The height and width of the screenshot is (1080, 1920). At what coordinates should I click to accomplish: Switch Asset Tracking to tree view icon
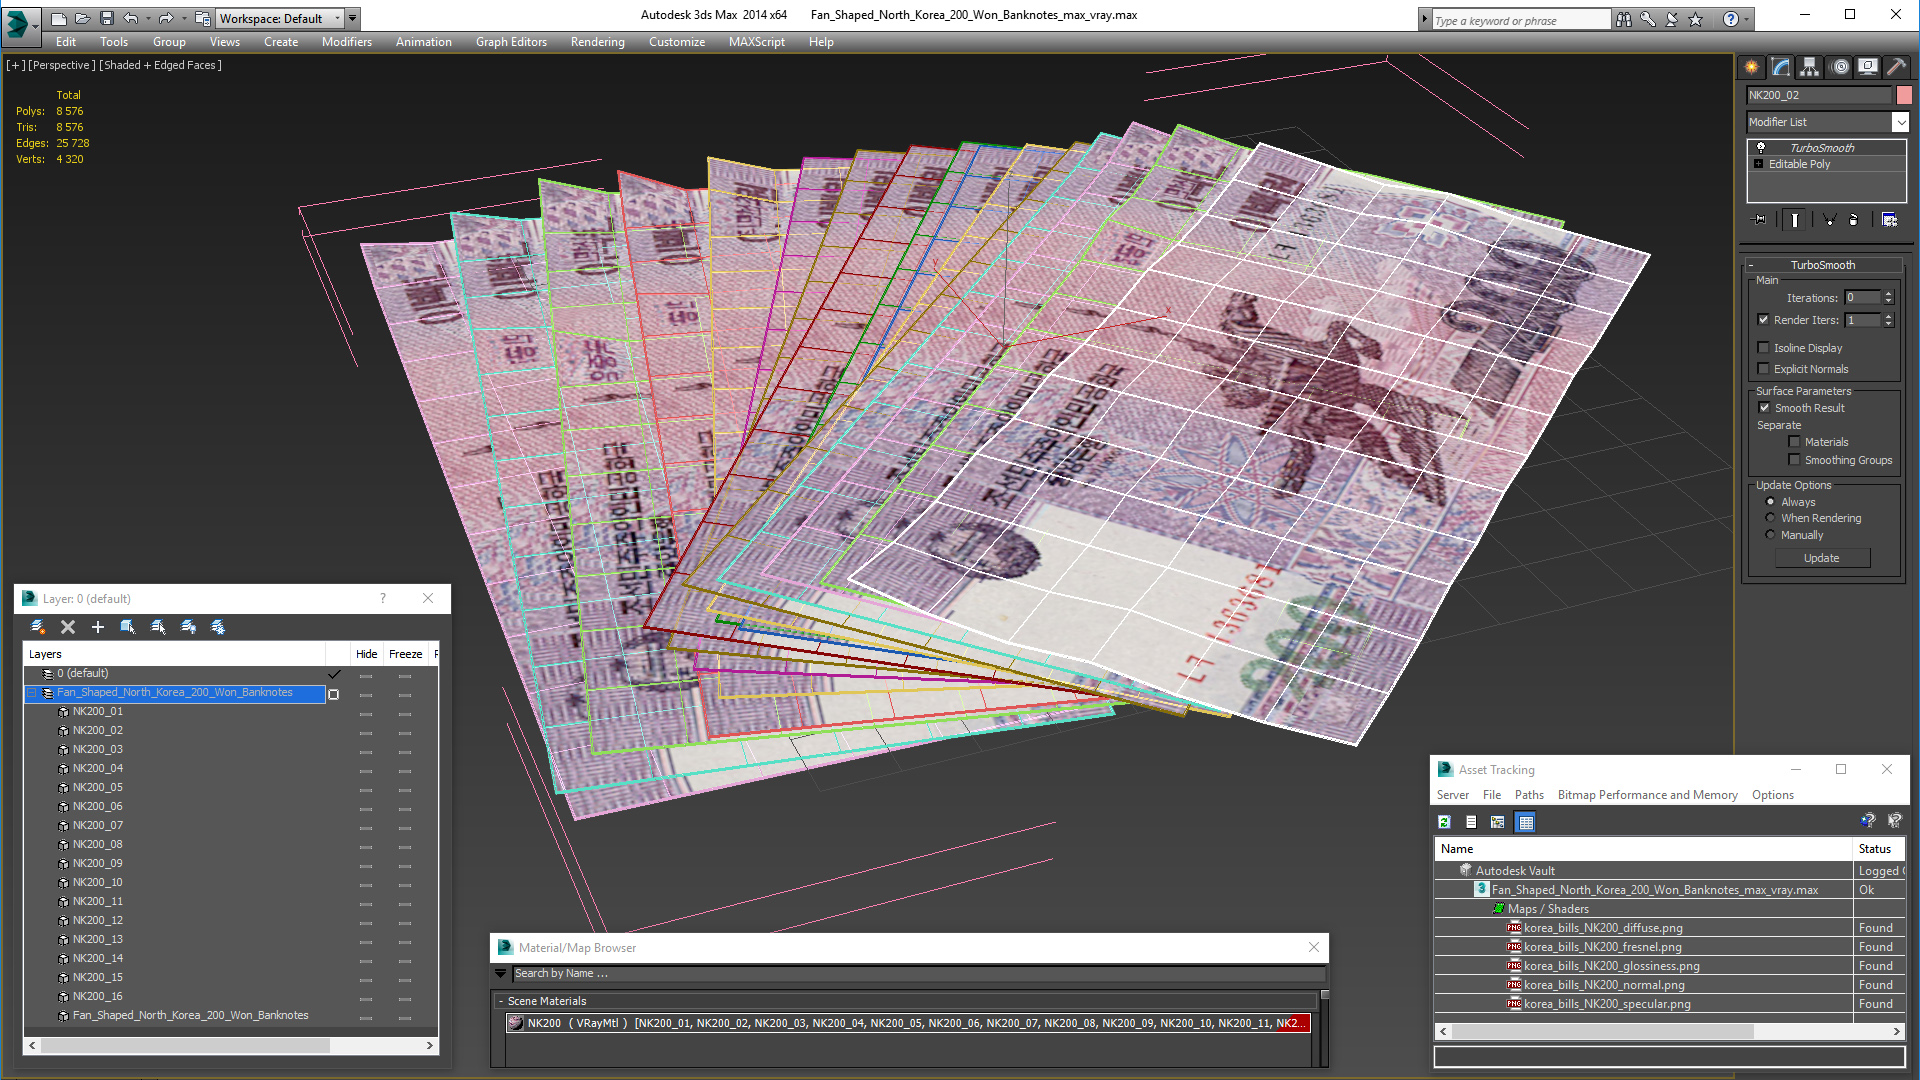[1498, 822]
